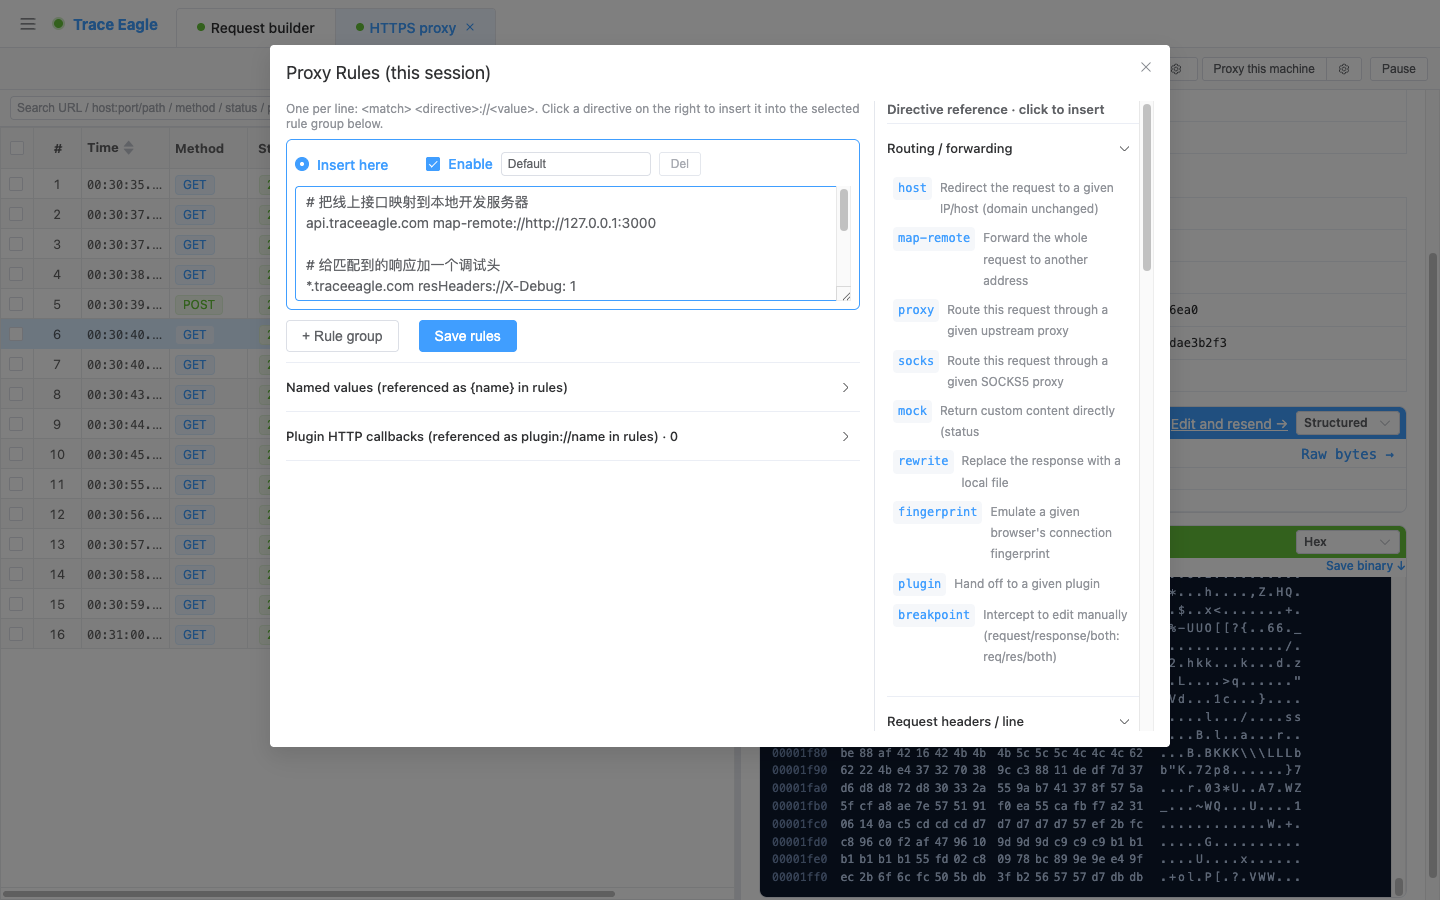This screenshot has width=1440, height=900.
Task: Insert the breakpoint directive
Action: coord(934,615)
